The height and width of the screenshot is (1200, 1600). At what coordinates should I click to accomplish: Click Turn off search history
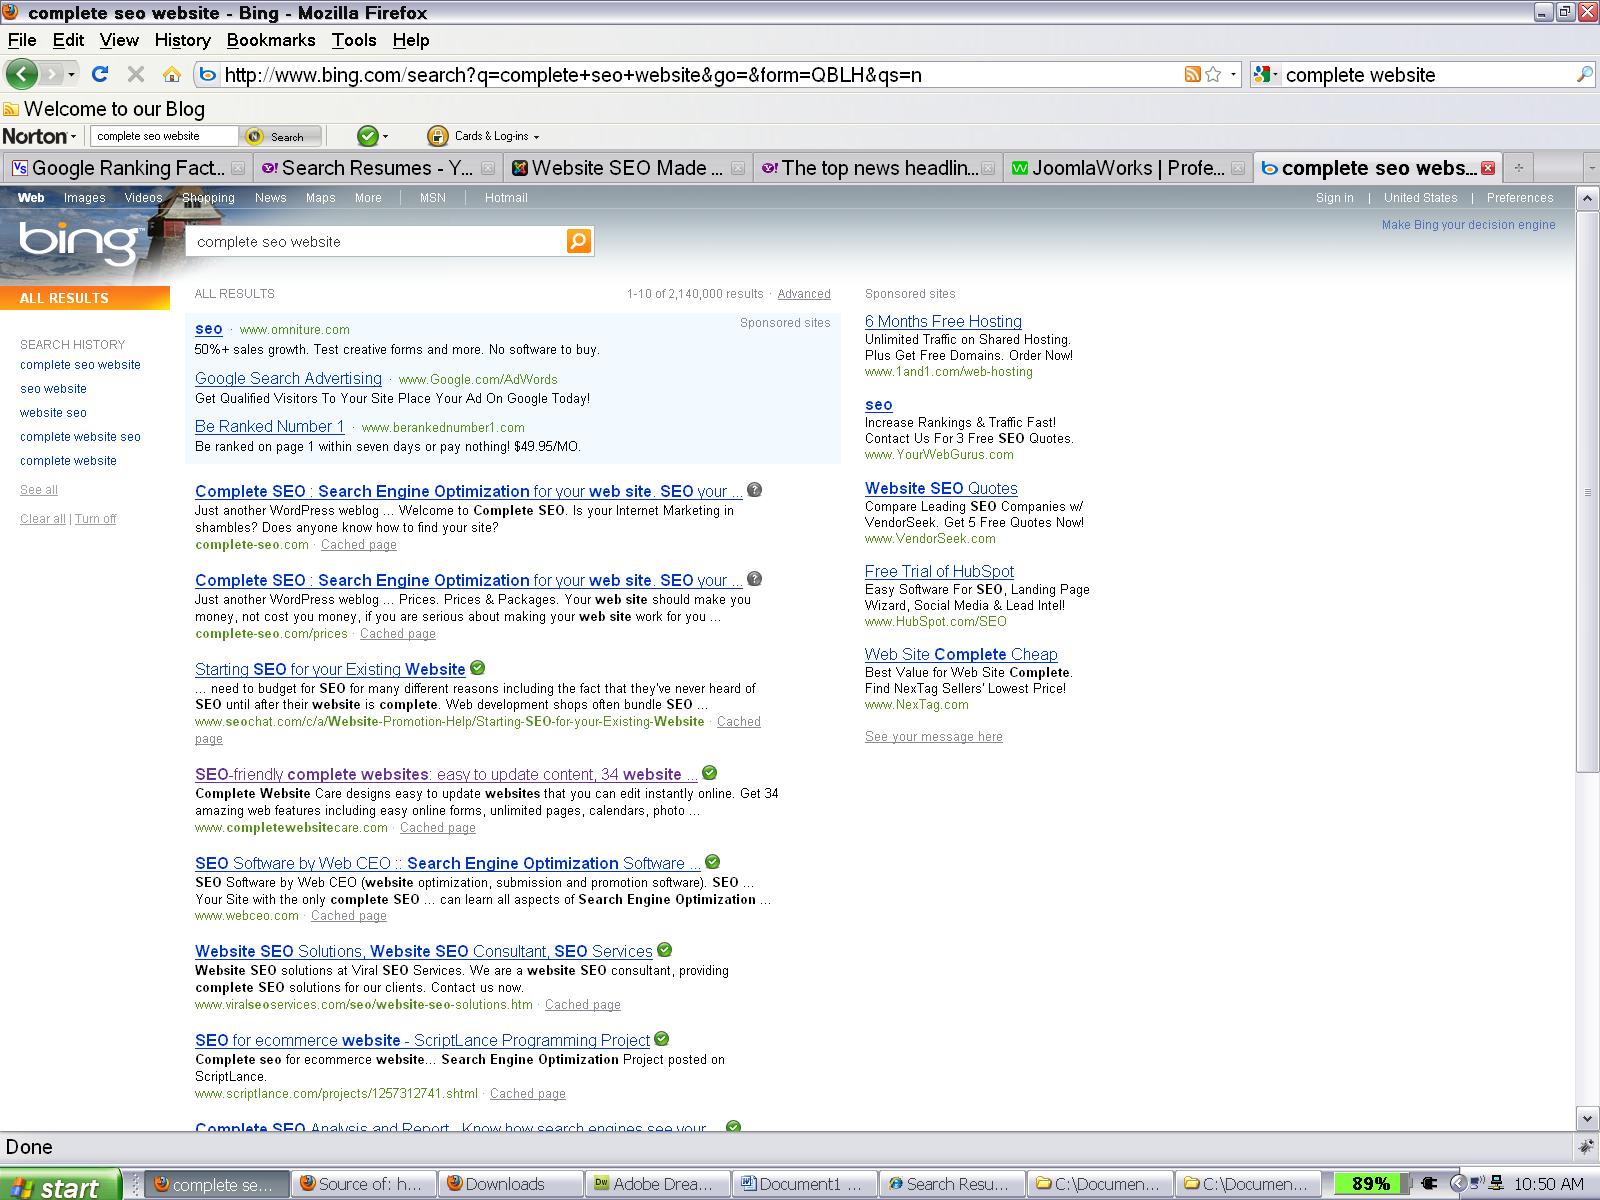pos(95,519)
